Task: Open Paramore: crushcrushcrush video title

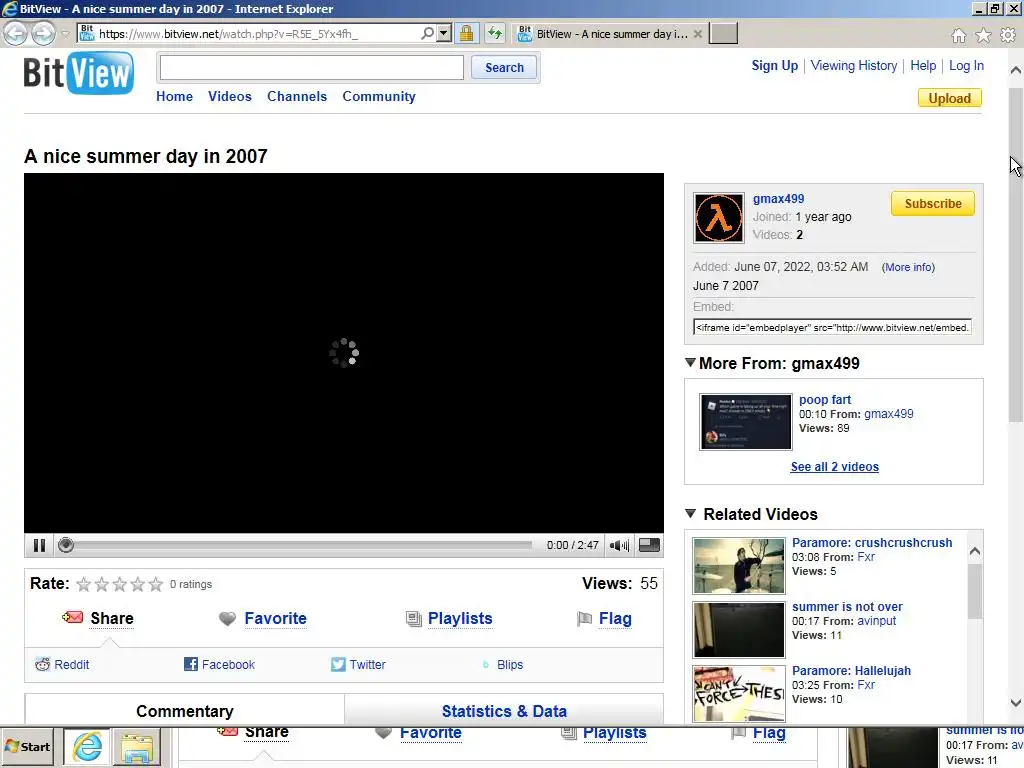Action: pos(872,543)
